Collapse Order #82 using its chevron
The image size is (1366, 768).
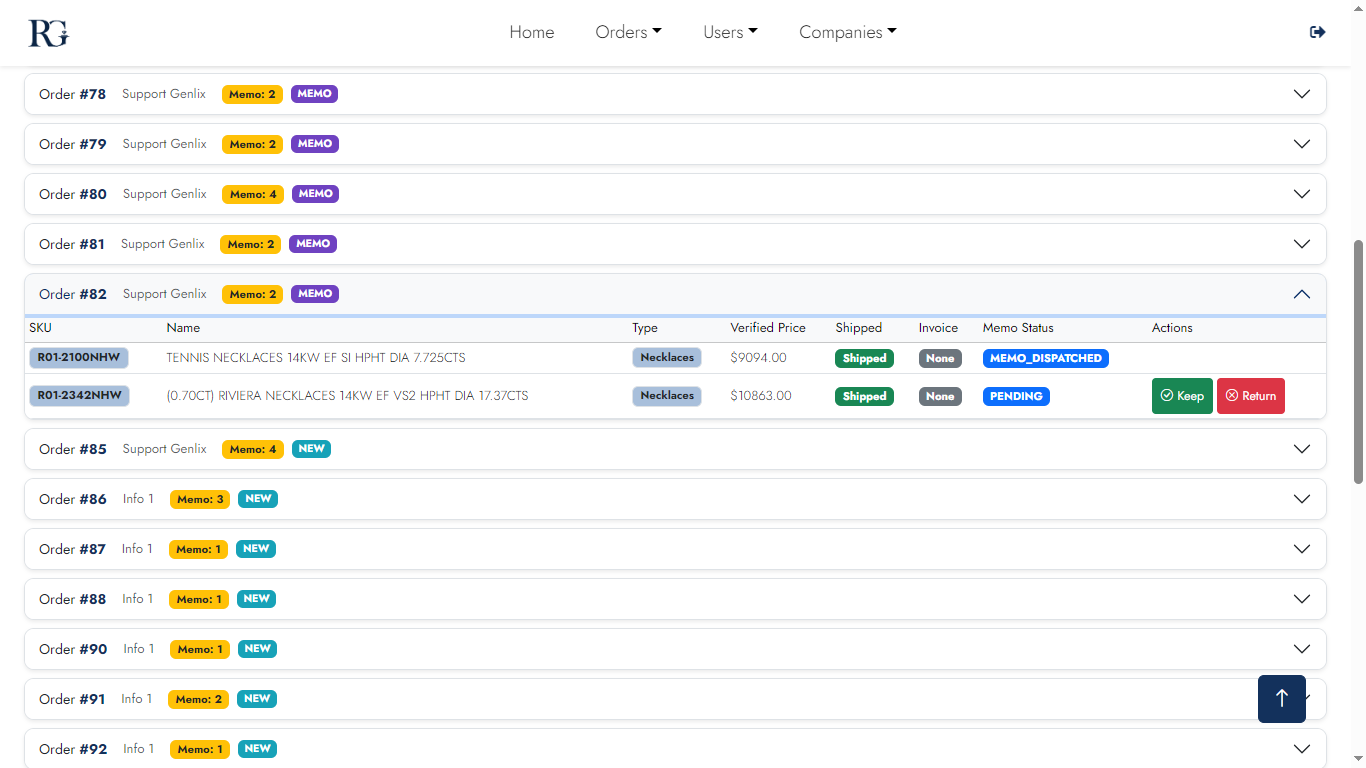tap(1301, 294)
